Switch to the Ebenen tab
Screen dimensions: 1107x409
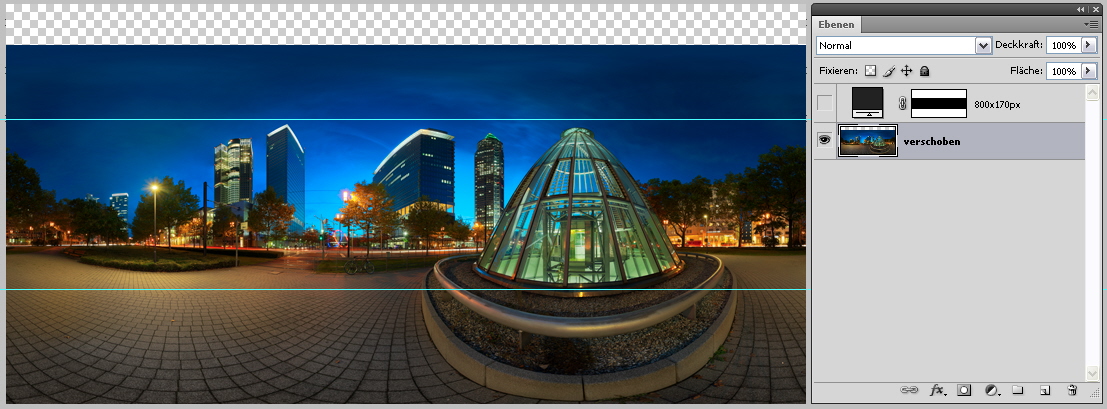pyautogui.click(x=838, y=25)
